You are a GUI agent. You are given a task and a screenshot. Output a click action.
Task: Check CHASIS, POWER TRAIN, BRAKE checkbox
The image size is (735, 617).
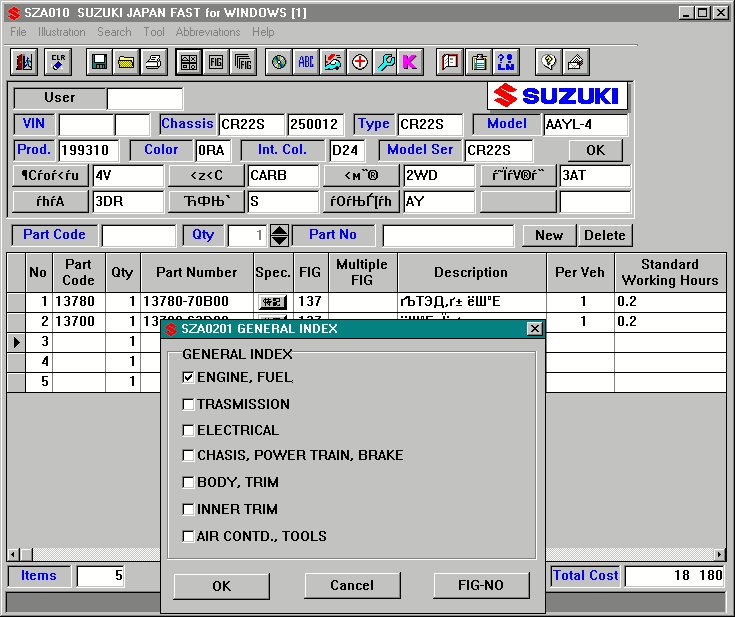(188, 455)
